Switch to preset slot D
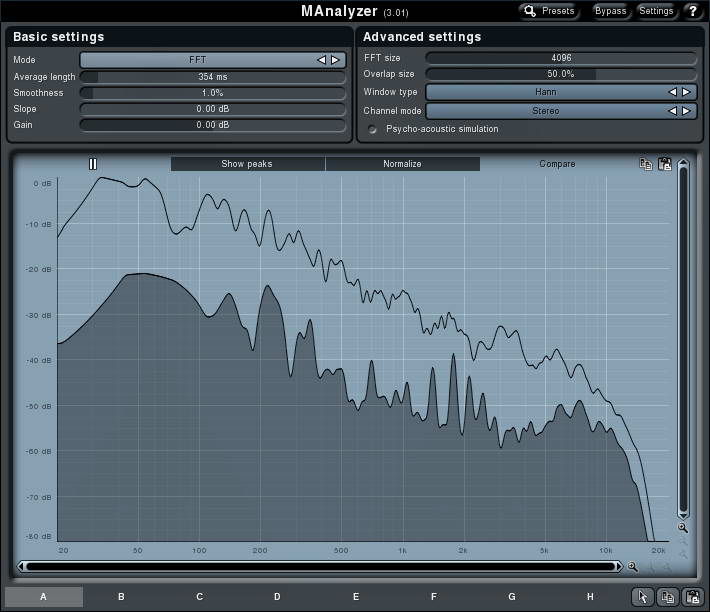The width and height of the screenshot is (710, 612). pyautogui.click(x=277, y=597)
